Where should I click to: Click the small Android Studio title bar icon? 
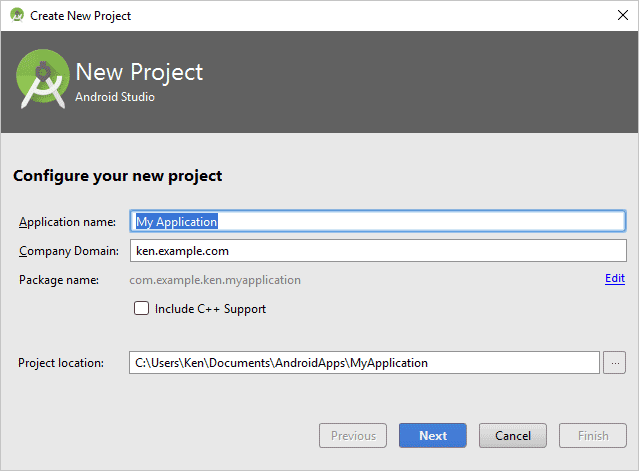click(x=17, y=15)
